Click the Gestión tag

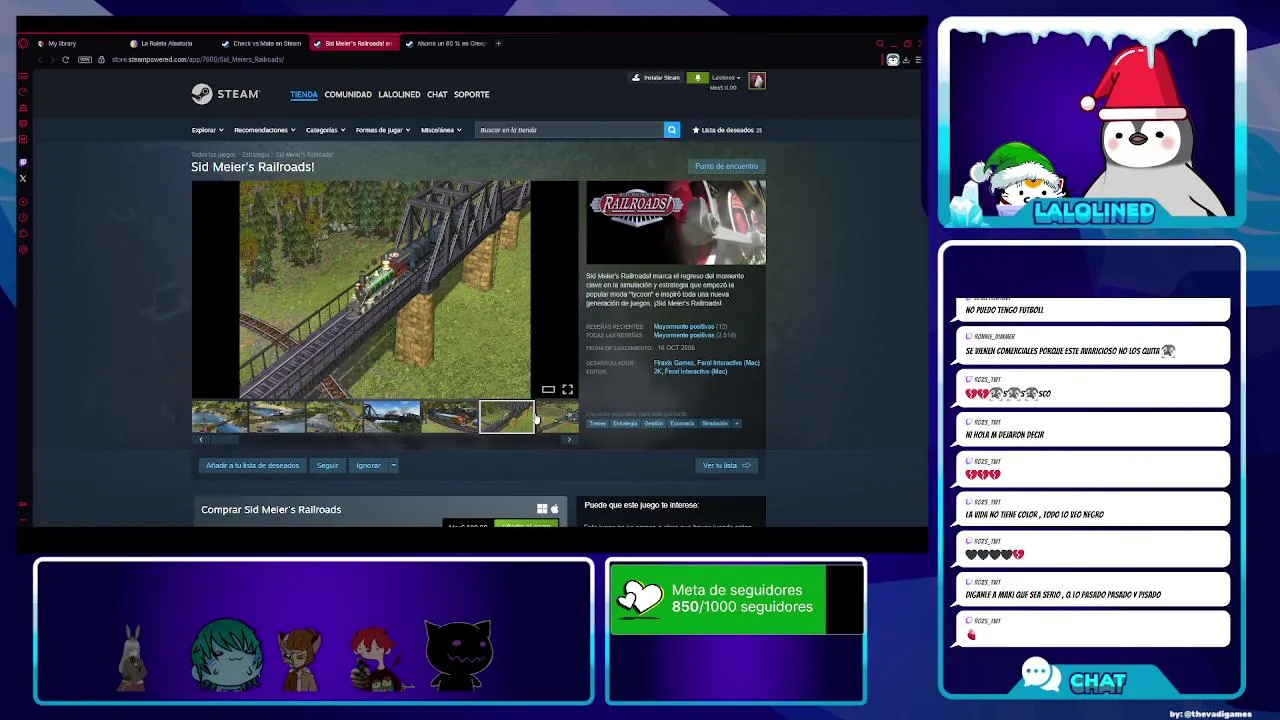pos(654,423)
